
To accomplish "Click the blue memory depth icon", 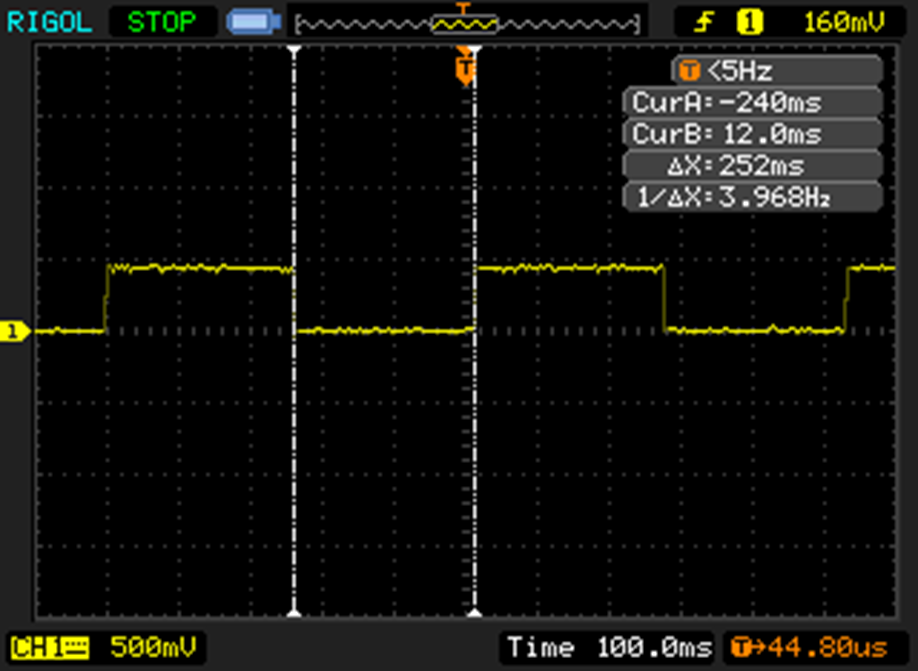I will [x=250, y=21].
